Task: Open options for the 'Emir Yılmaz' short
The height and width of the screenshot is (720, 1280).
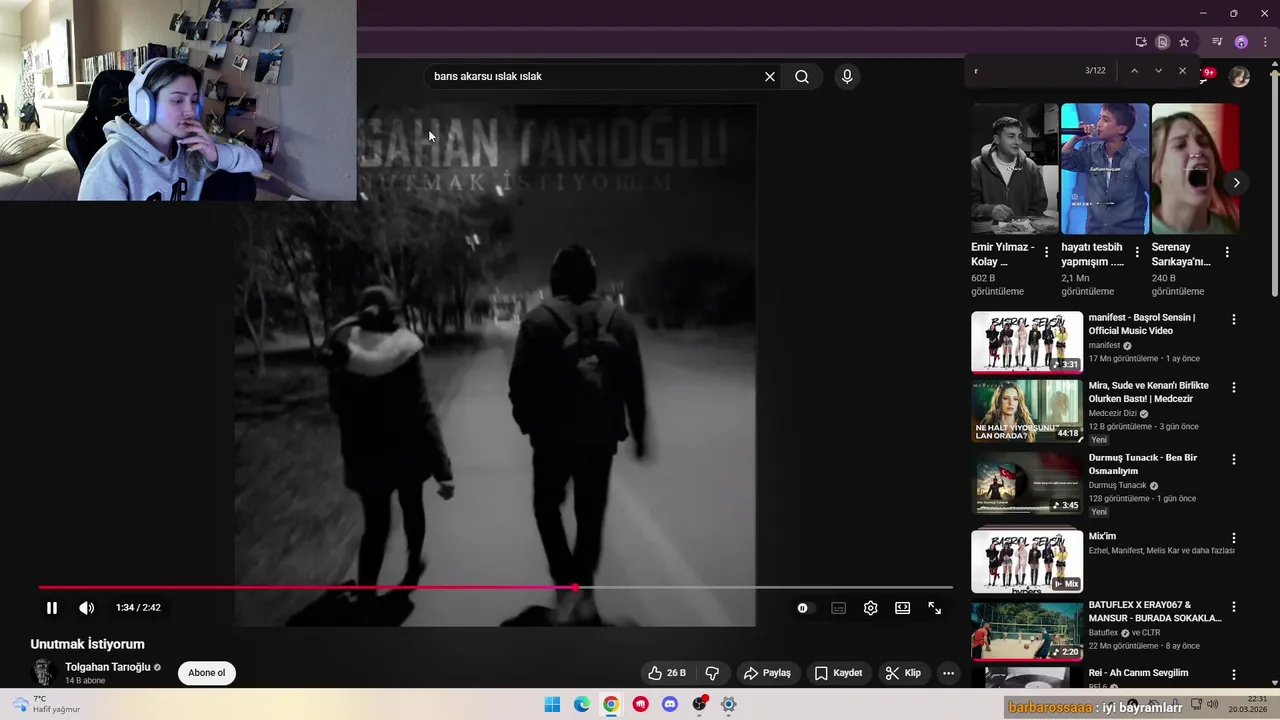Action: (x=1047, y=253)
